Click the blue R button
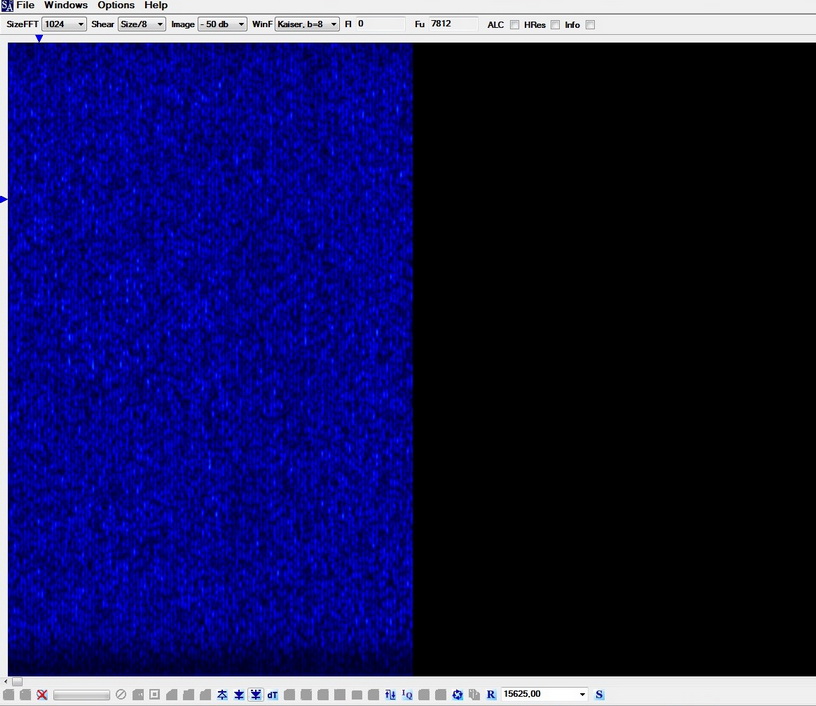The width and height of the screenshot is (816, 706). 491,695
